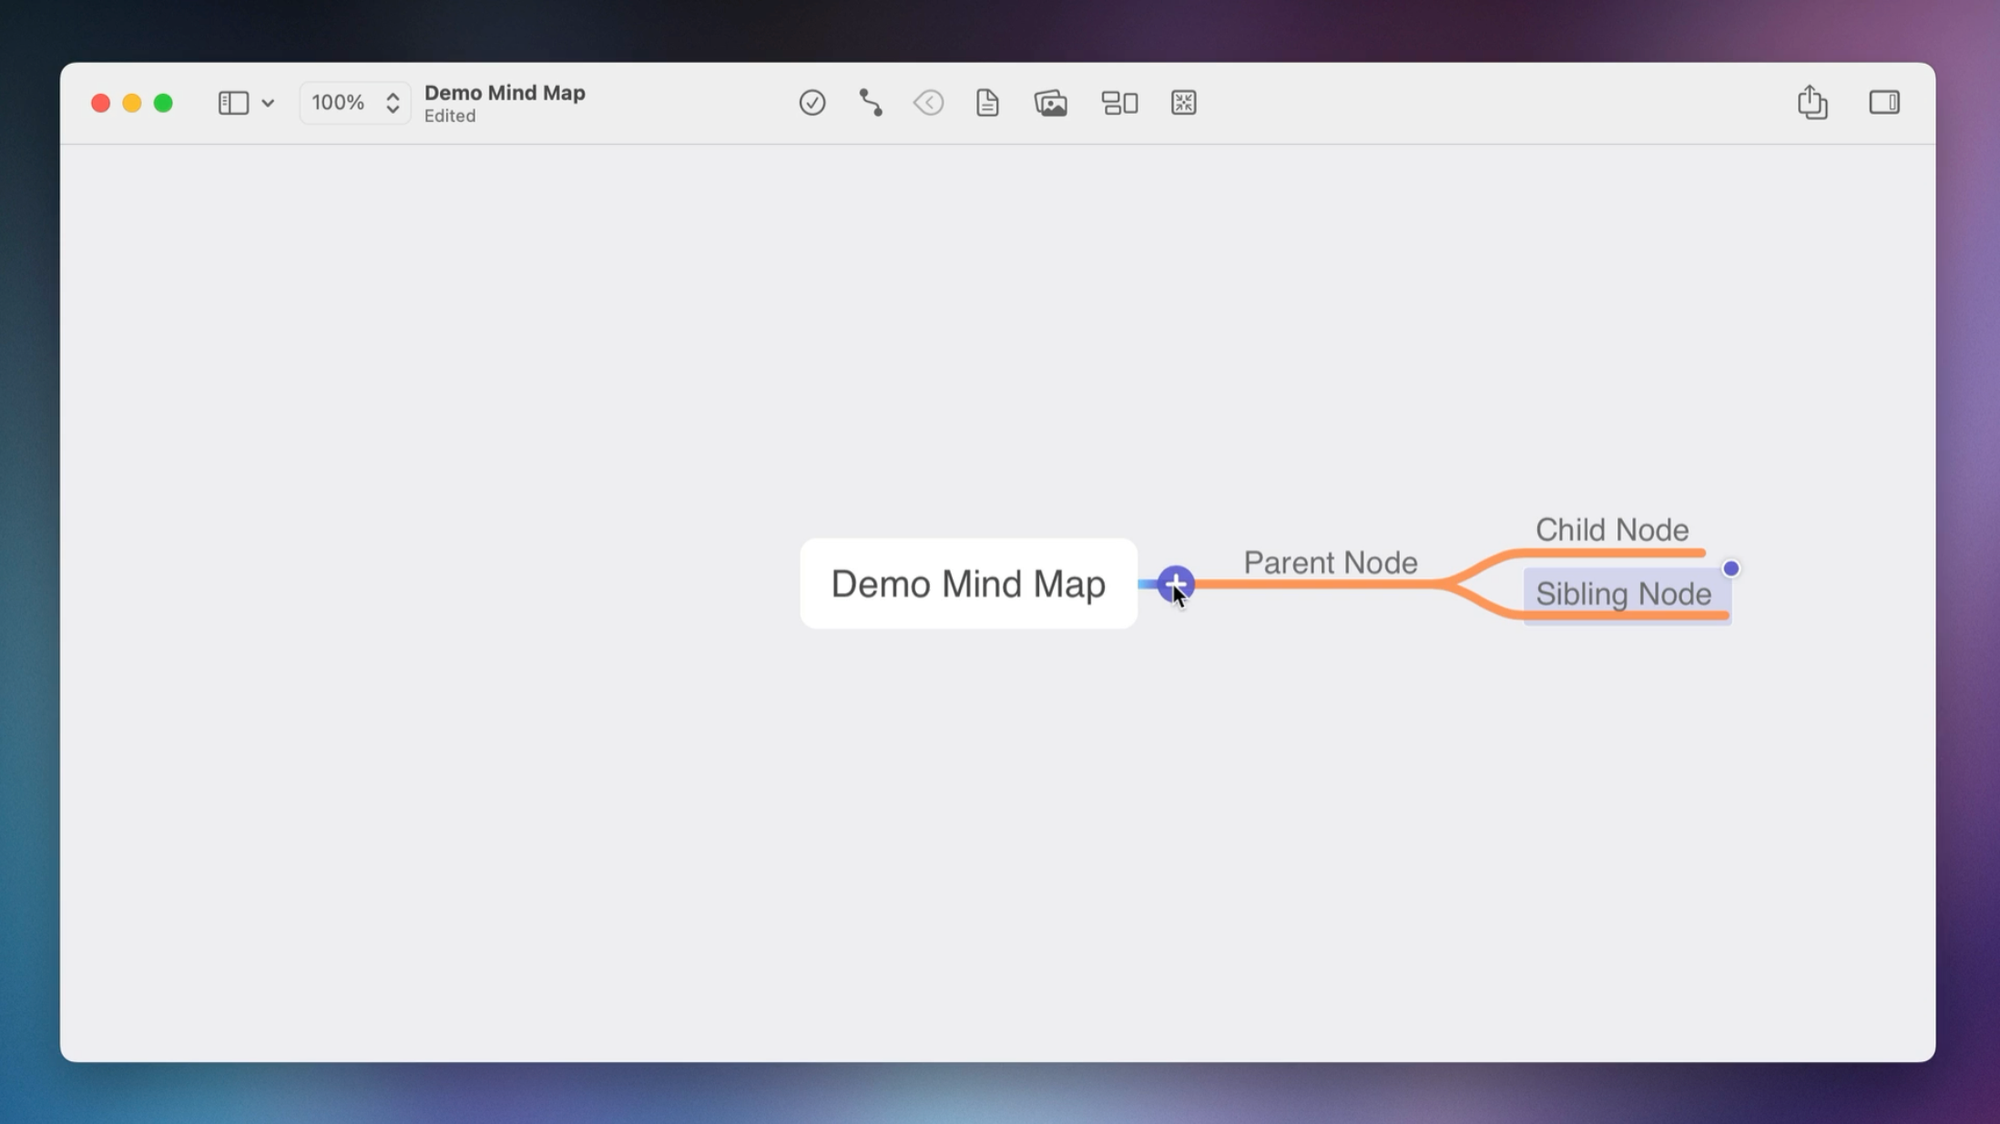Screen dimensions: 2000x1124
Task: Click the blue plus add-node button
Action: [x=1175, y=583]
